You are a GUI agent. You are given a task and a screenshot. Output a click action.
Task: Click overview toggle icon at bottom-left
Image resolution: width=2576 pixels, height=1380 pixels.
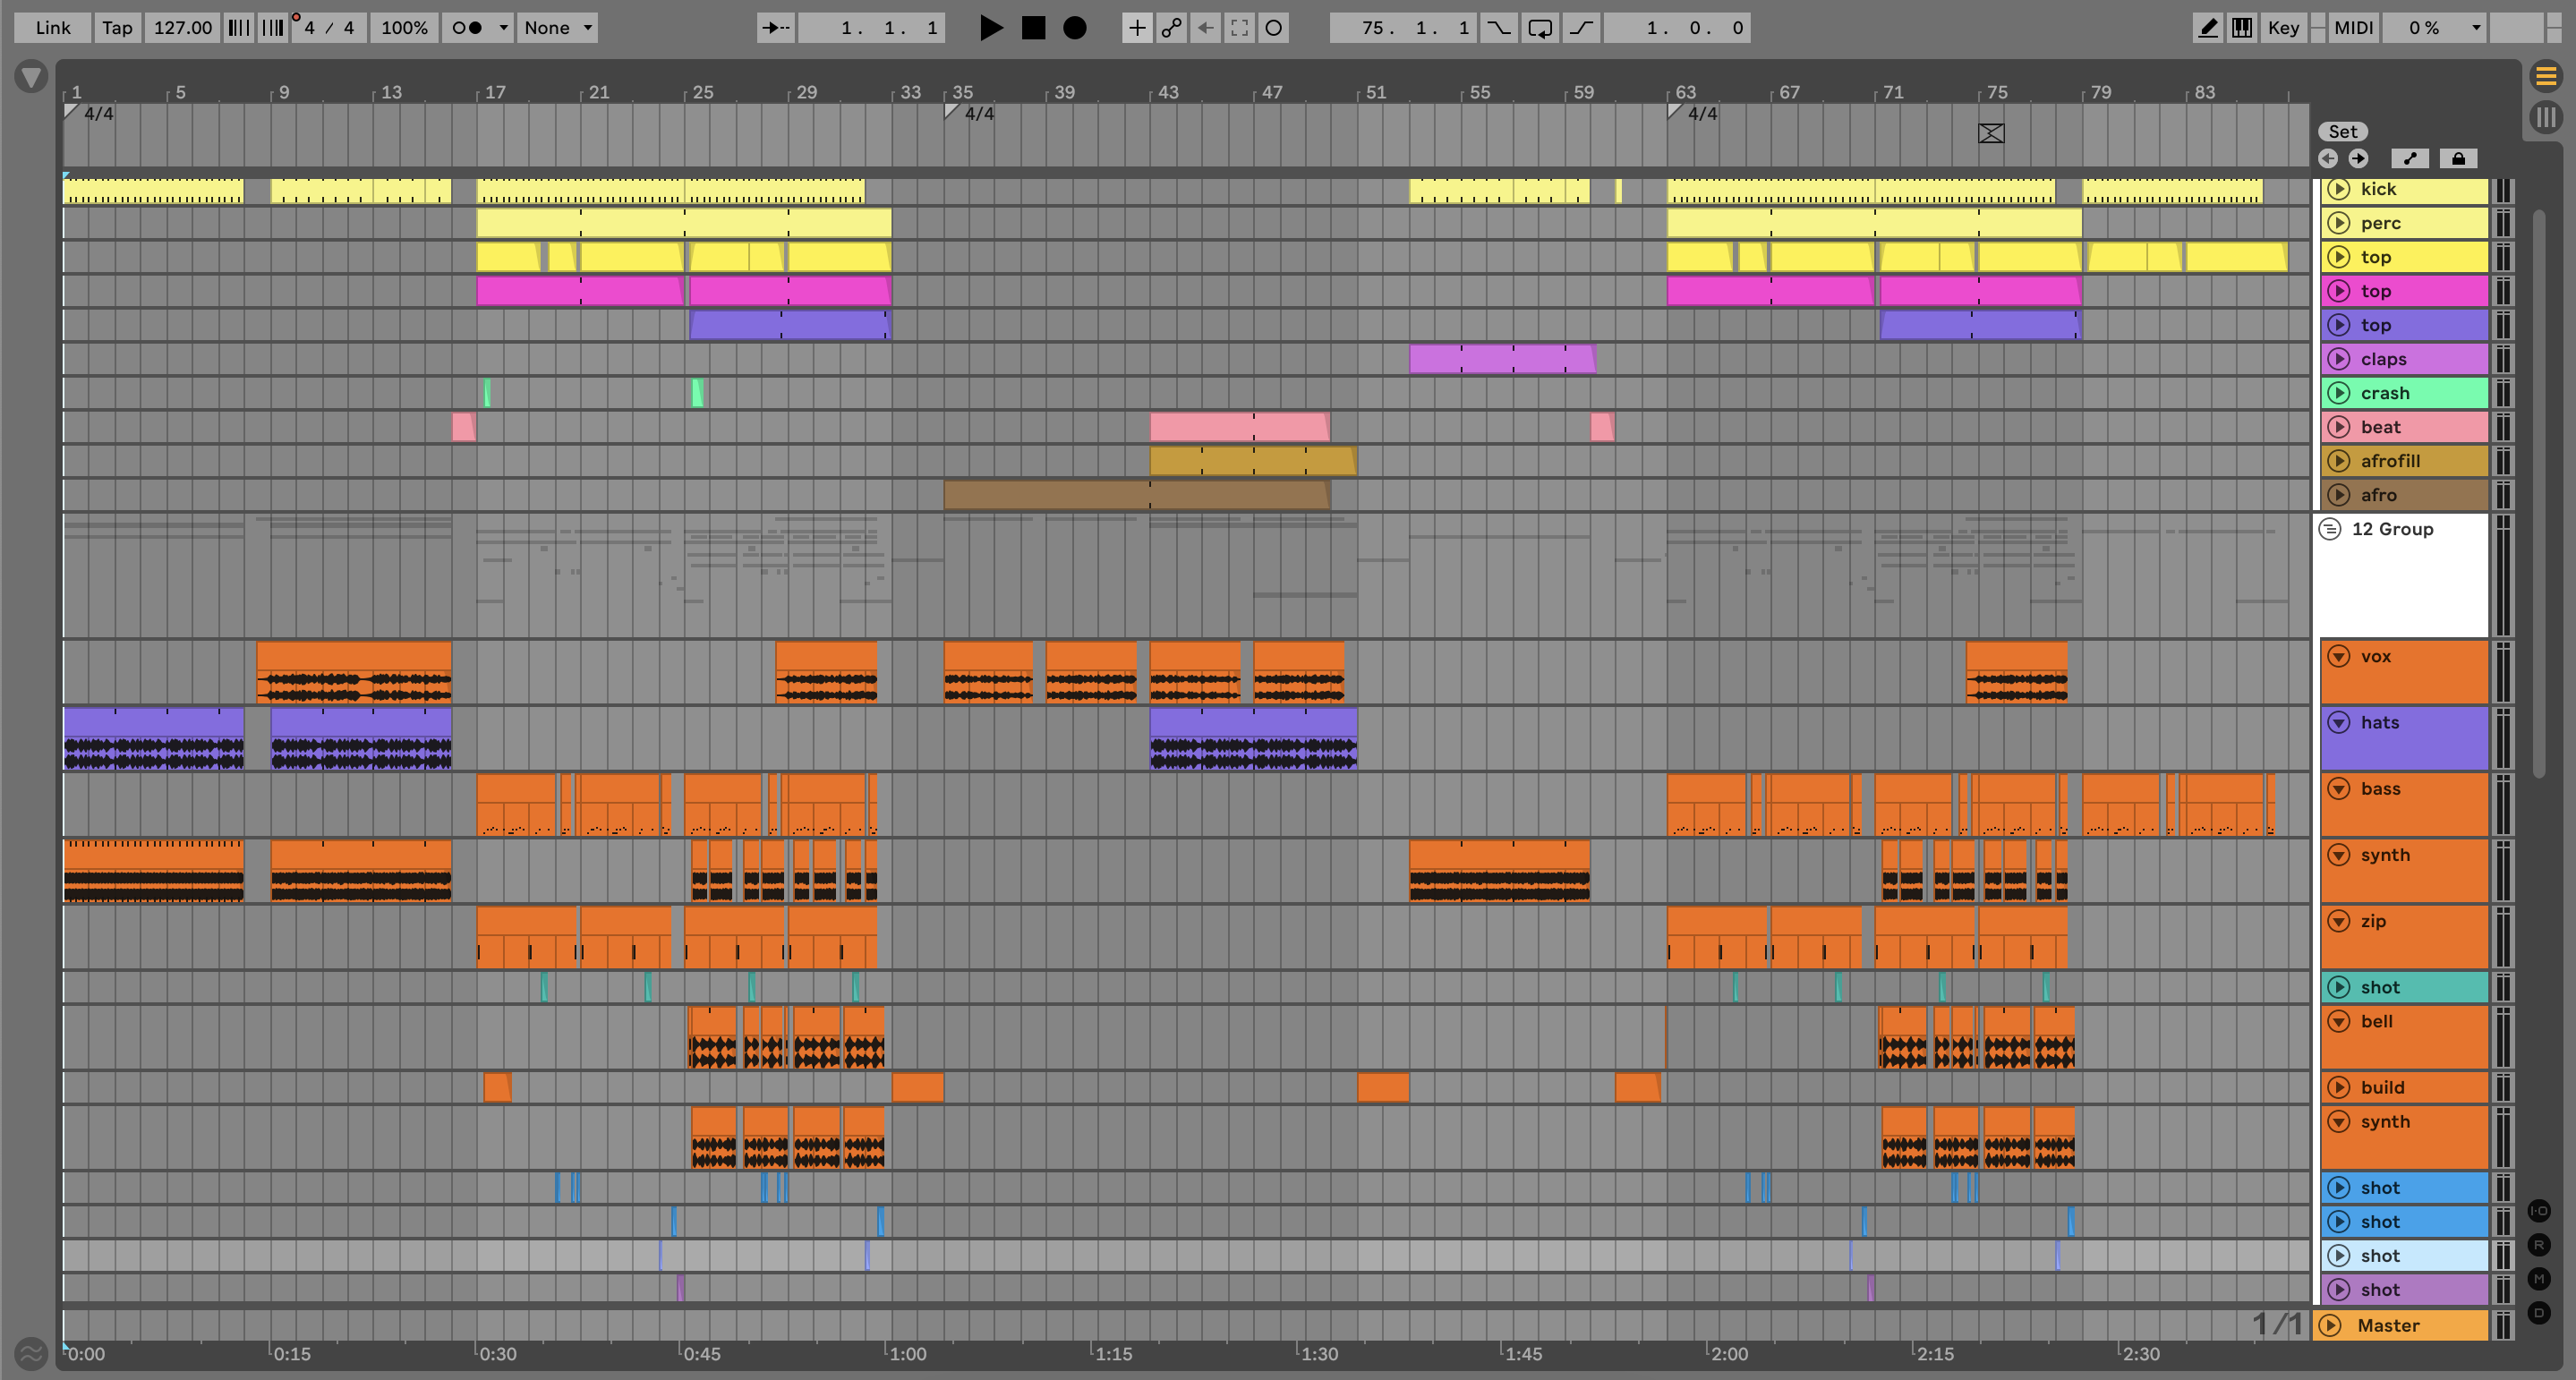click(x=31, y=1354)
